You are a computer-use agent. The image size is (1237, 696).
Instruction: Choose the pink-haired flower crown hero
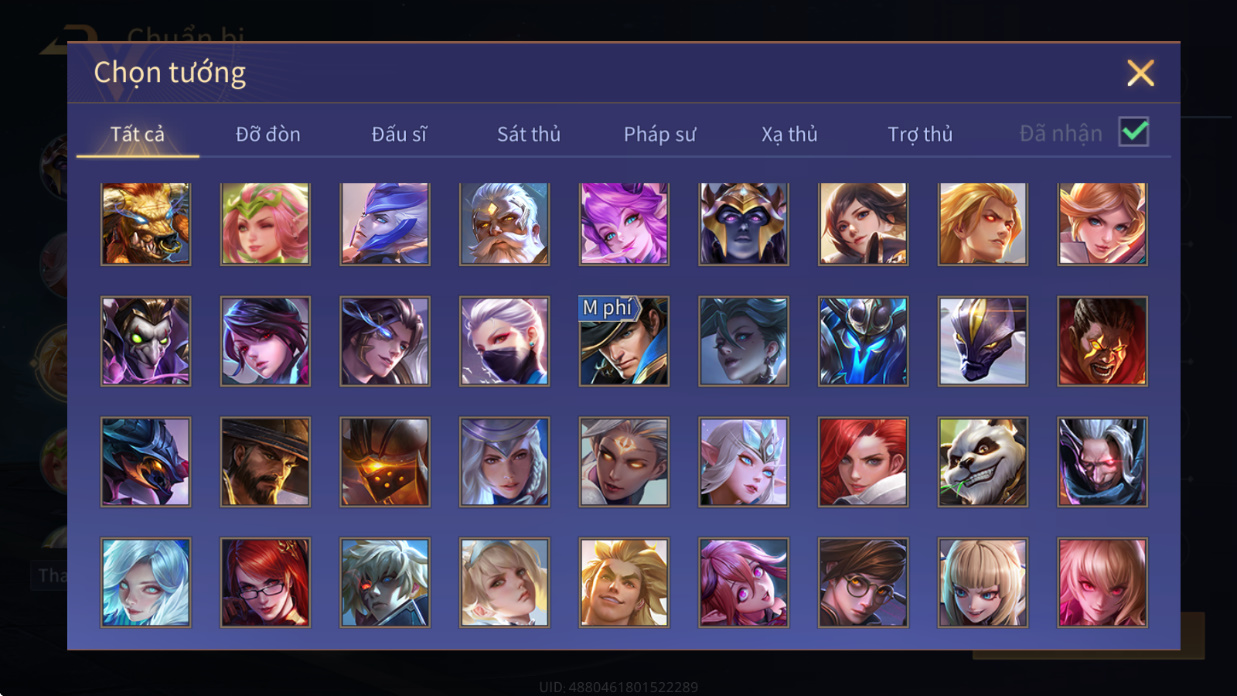(265, 223)
